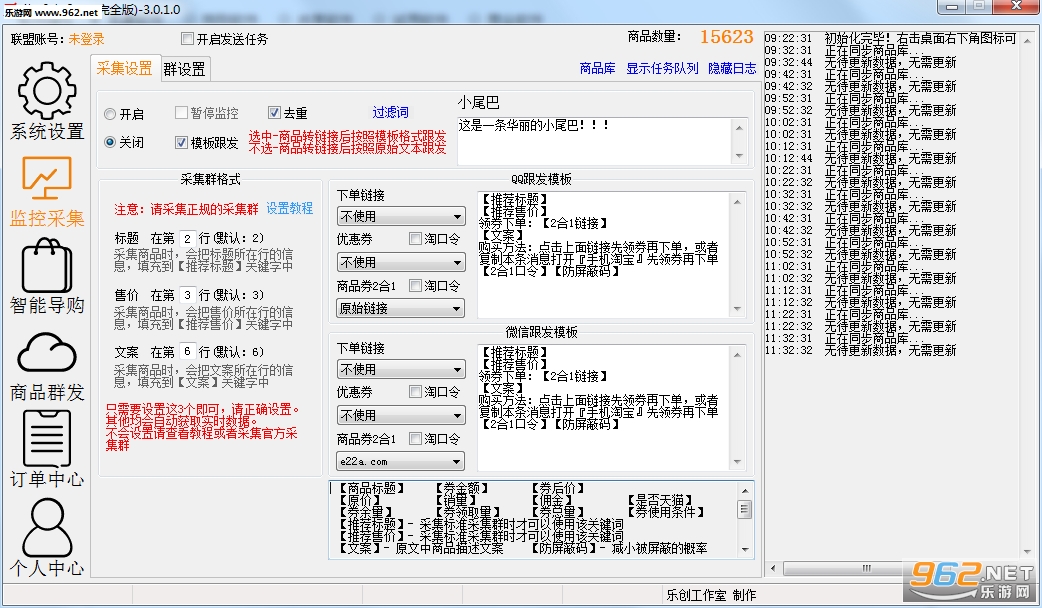This screenshot has width=1042, height=608.
Task: Expand 微信 优惠券 dropdown
Action: tap(401, 415)
